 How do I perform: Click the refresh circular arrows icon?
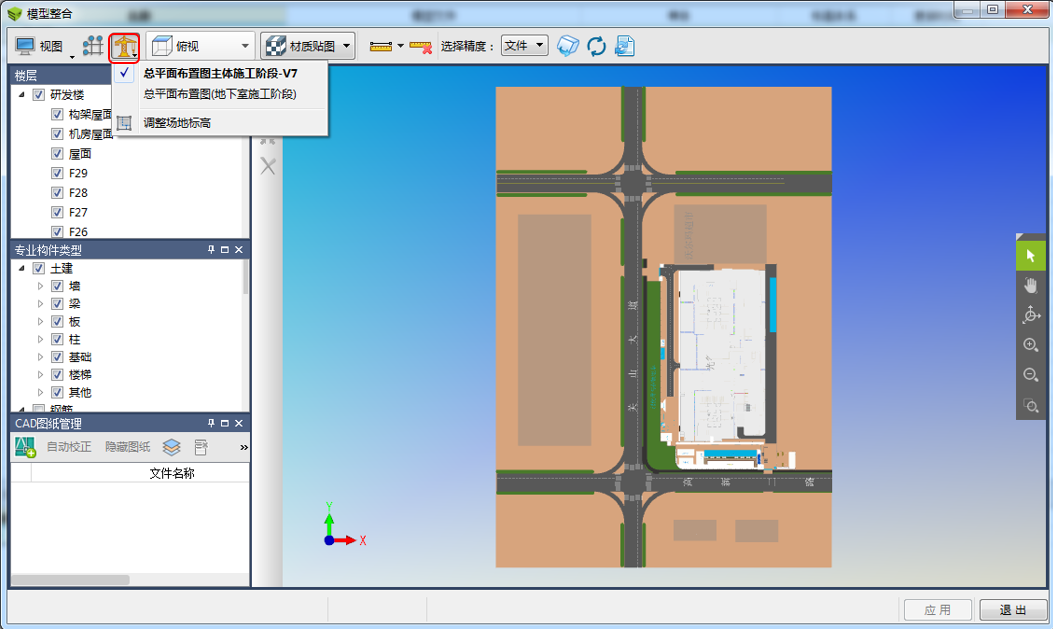coord(596,46)
